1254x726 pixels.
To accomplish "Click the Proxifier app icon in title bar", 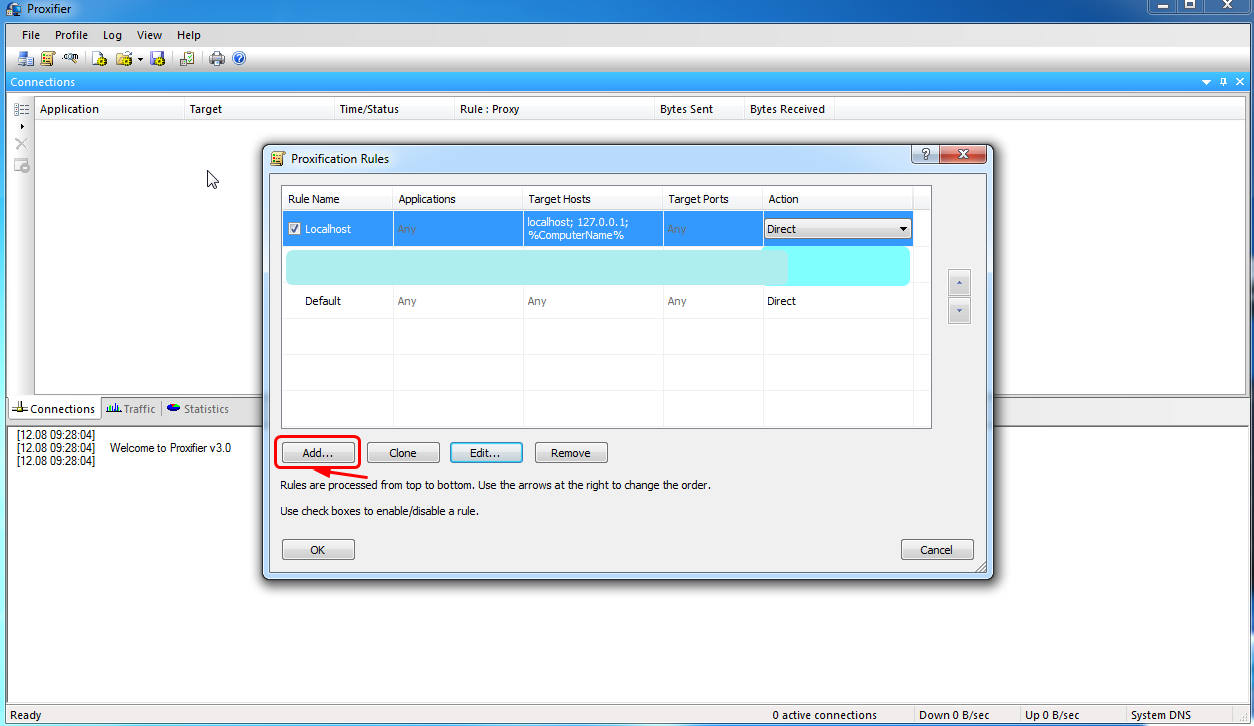I will tap(13, 9).
